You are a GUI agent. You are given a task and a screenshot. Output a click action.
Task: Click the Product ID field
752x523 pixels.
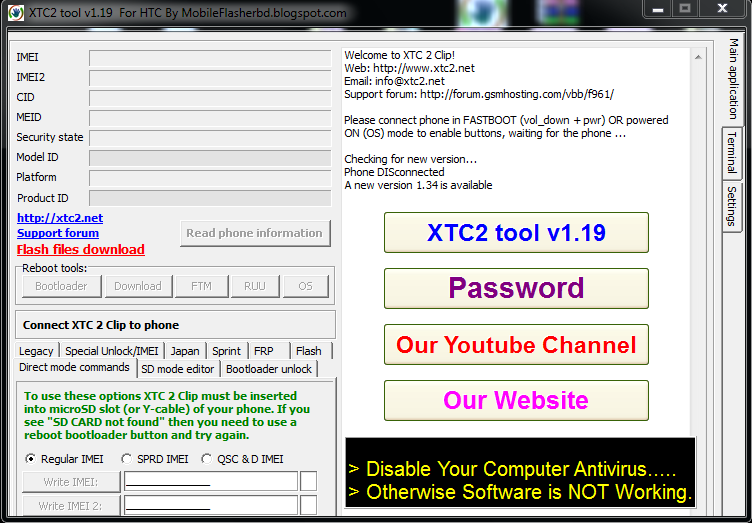point(210,198)
